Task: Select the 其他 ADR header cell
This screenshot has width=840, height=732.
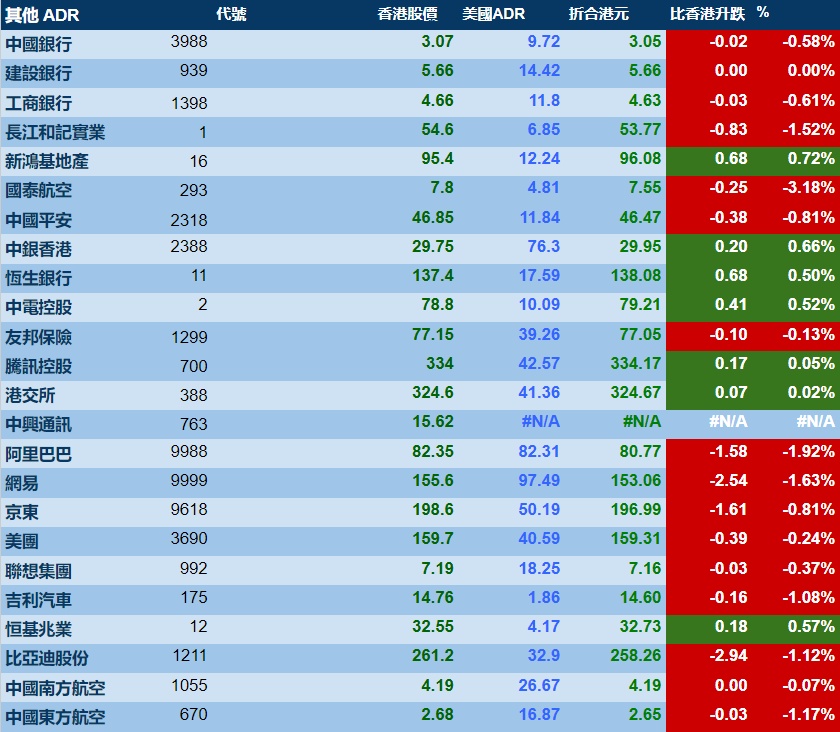Action: [42, 15]
